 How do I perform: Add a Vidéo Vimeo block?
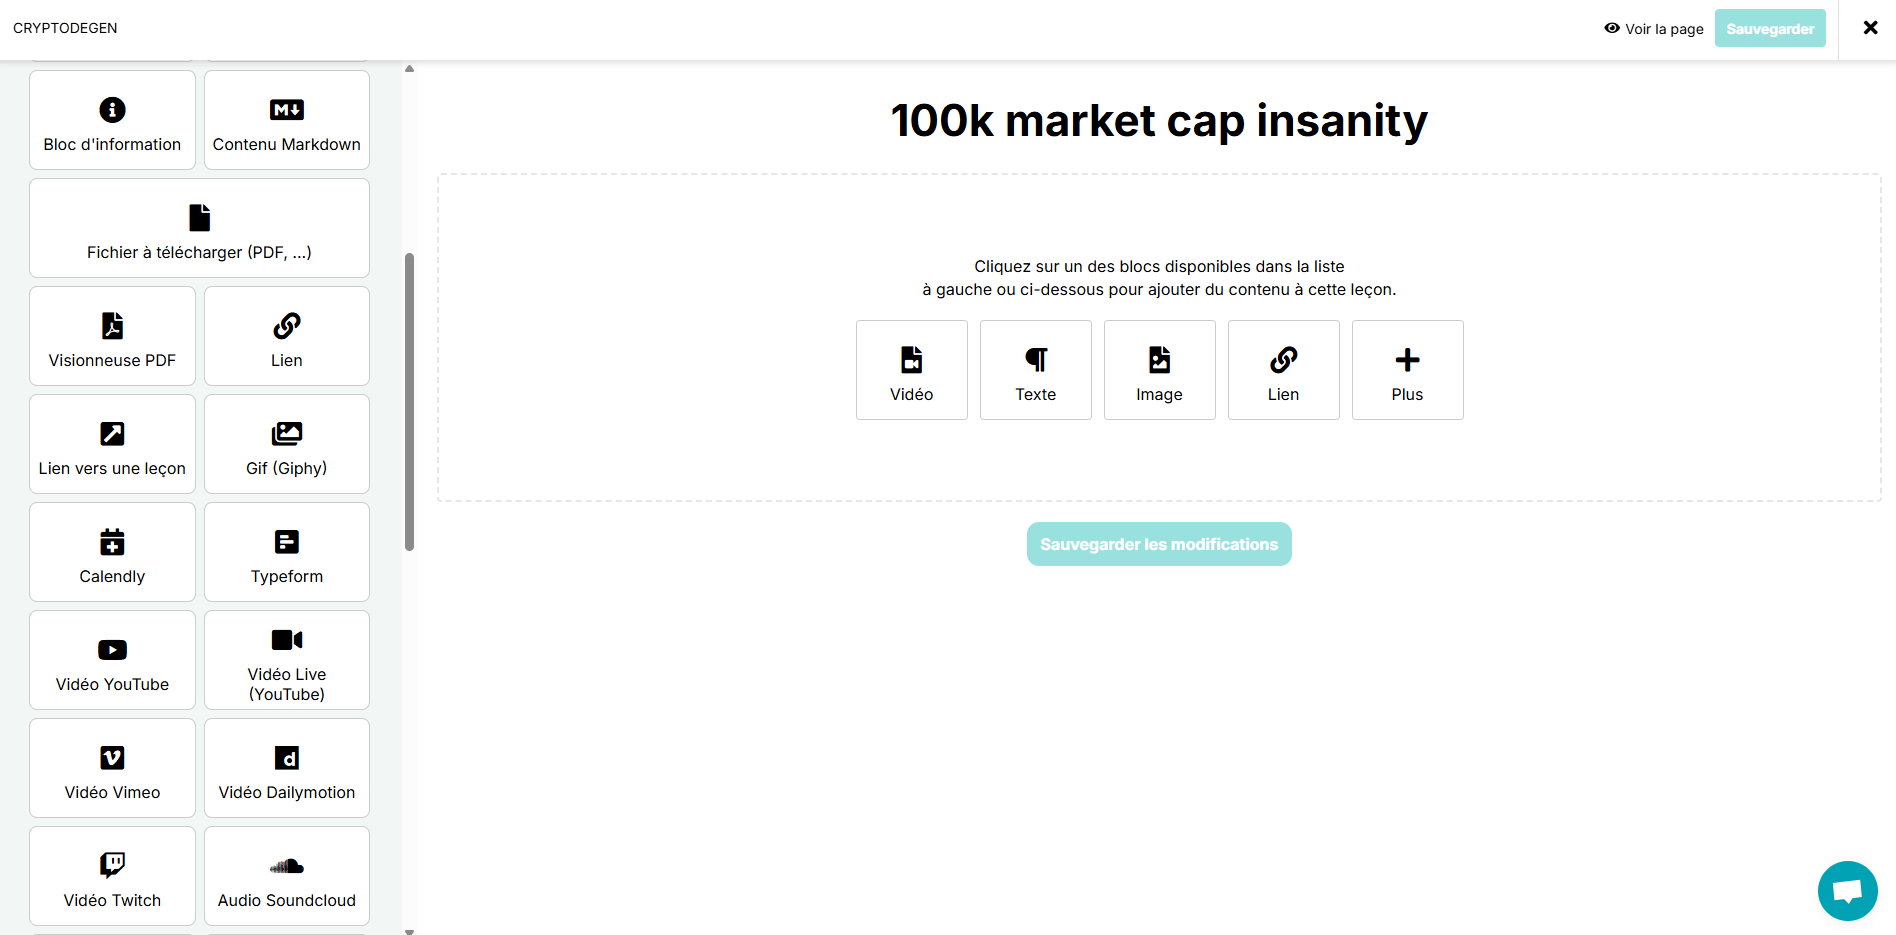[x=112, y=769]
